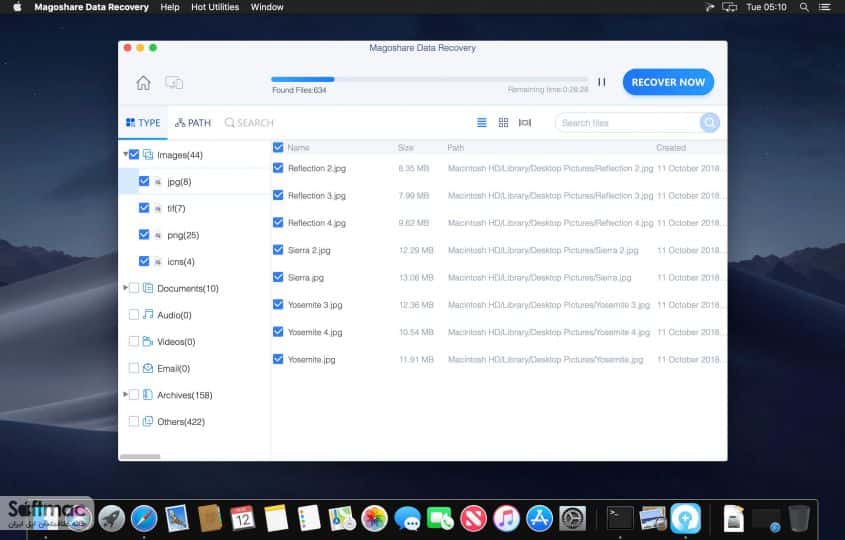Click the sidebar horizontal scrollbar
845x540 pixels.
(140, 456)
